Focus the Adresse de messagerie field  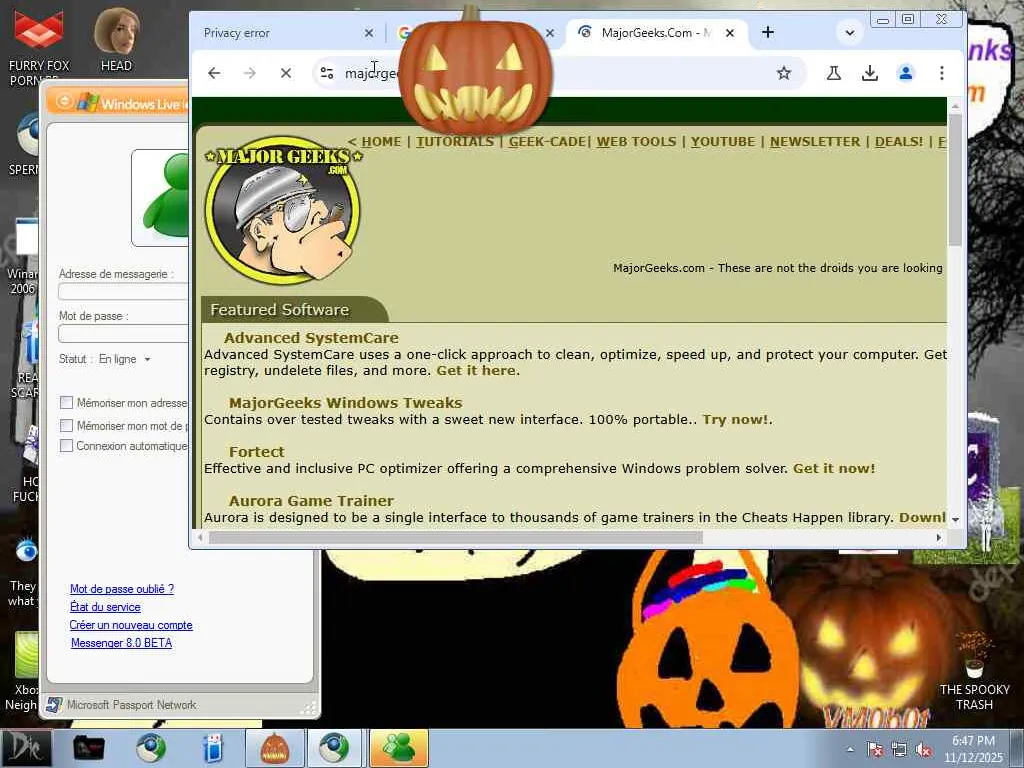click(123, 291)
